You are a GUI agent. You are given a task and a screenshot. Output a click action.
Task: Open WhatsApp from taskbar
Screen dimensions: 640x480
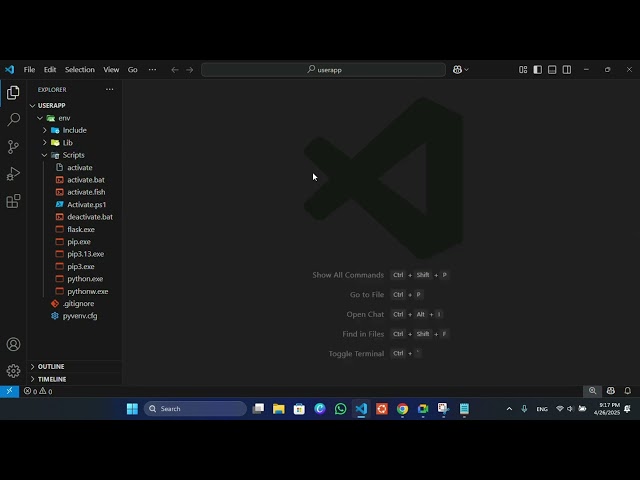[340, 409]
